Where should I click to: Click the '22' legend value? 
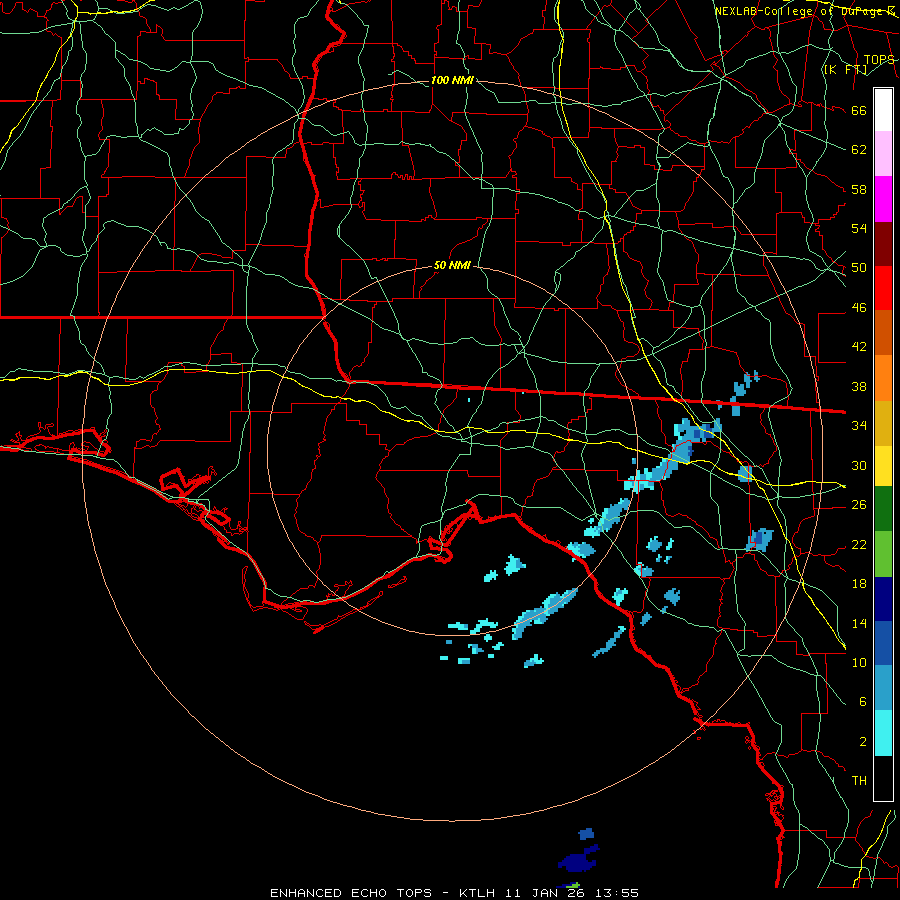tap(859, 544)
